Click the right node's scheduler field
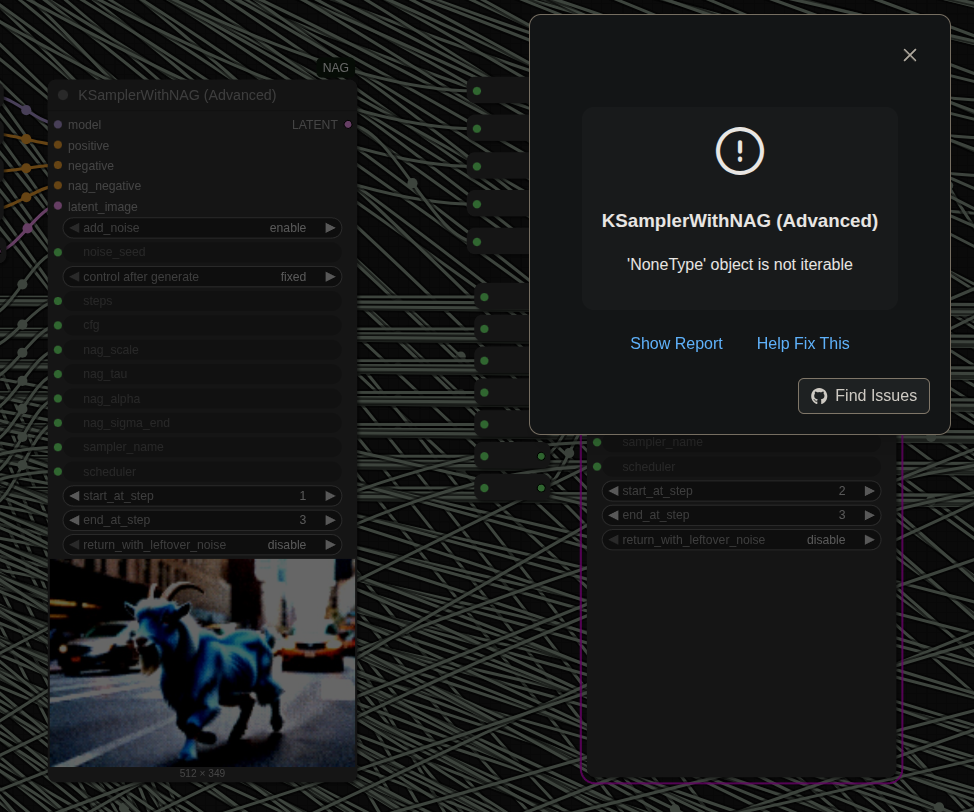The width and height of the screenshot is (974, 812). tap(742, 467)
